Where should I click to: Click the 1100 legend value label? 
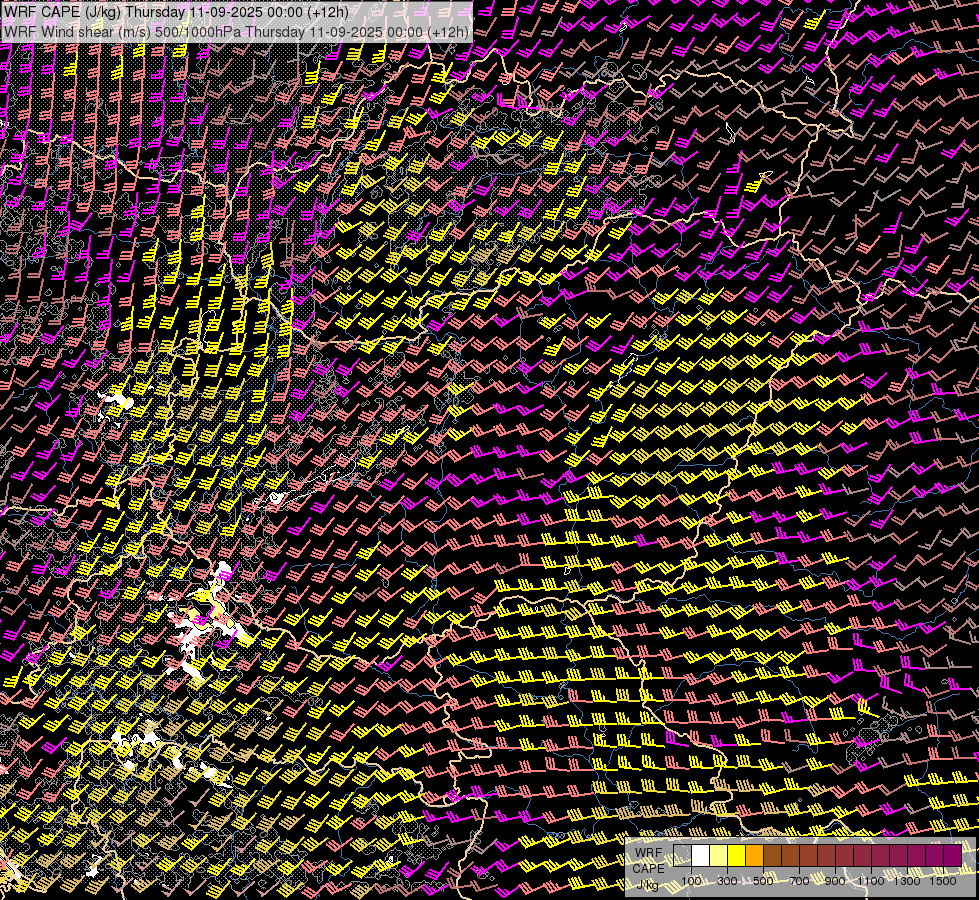click(x=871, y=881)
